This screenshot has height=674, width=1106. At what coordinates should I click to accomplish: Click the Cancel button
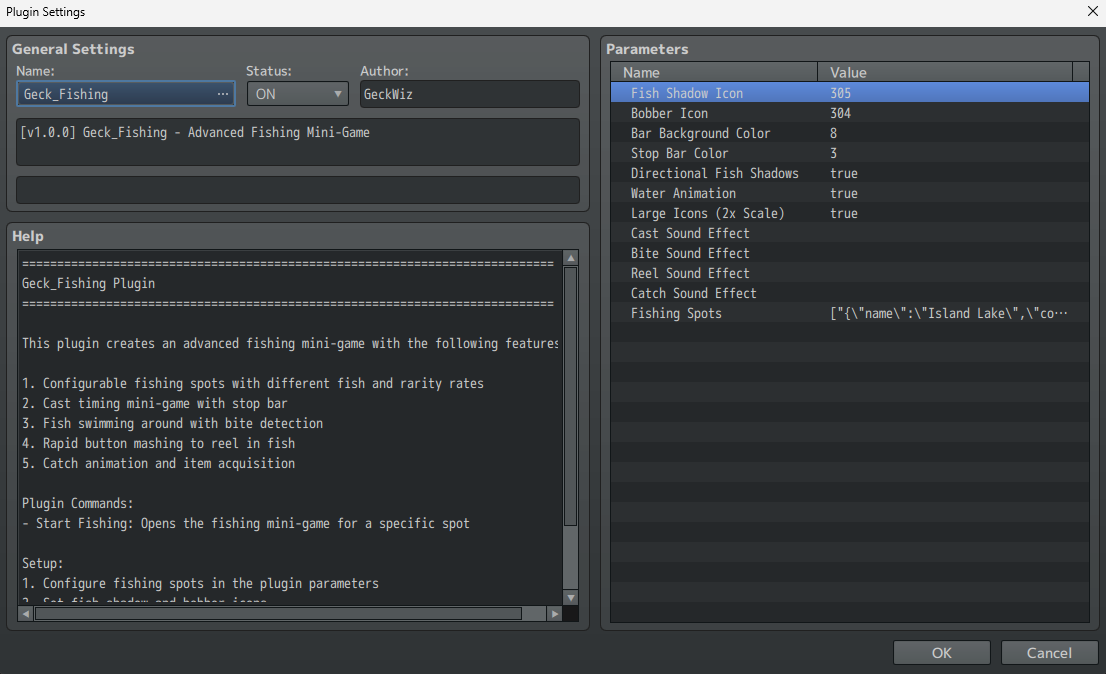click(1049, 653)
